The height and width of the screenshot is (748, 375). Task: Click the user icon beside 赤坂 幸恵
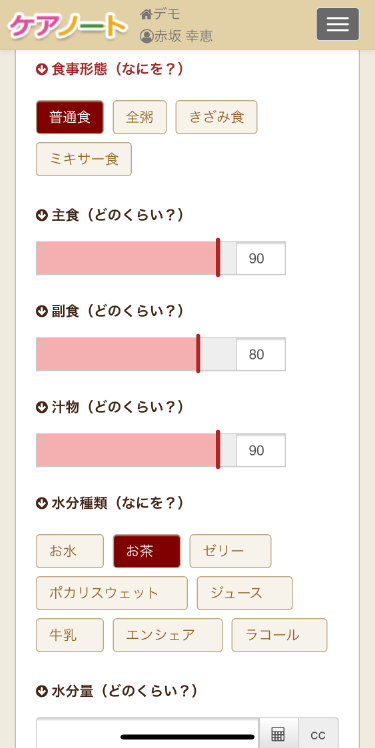pyautogui.click(x=146, y=36)
